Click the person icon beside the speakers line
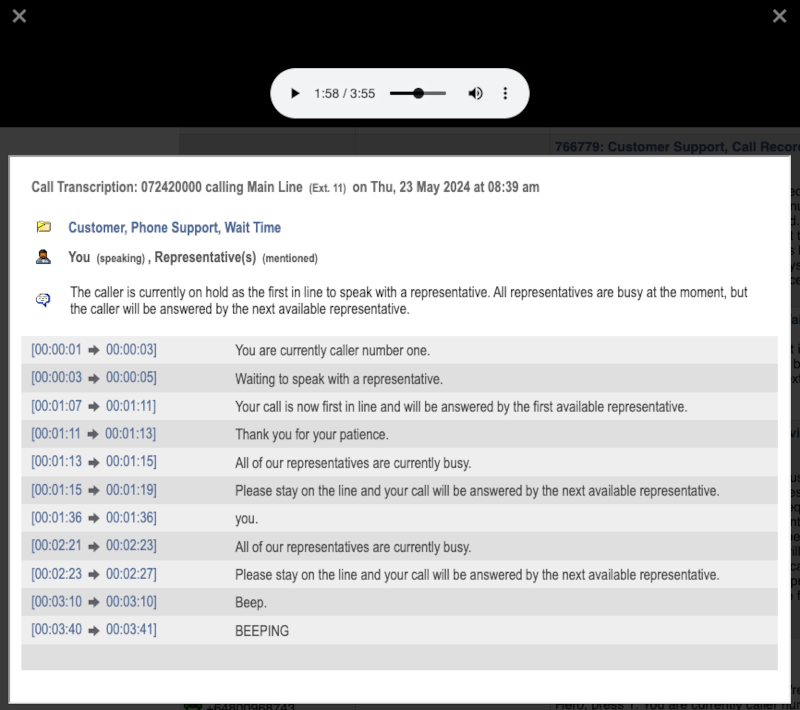This screenshot has height=710, width=800. [43, 257]
